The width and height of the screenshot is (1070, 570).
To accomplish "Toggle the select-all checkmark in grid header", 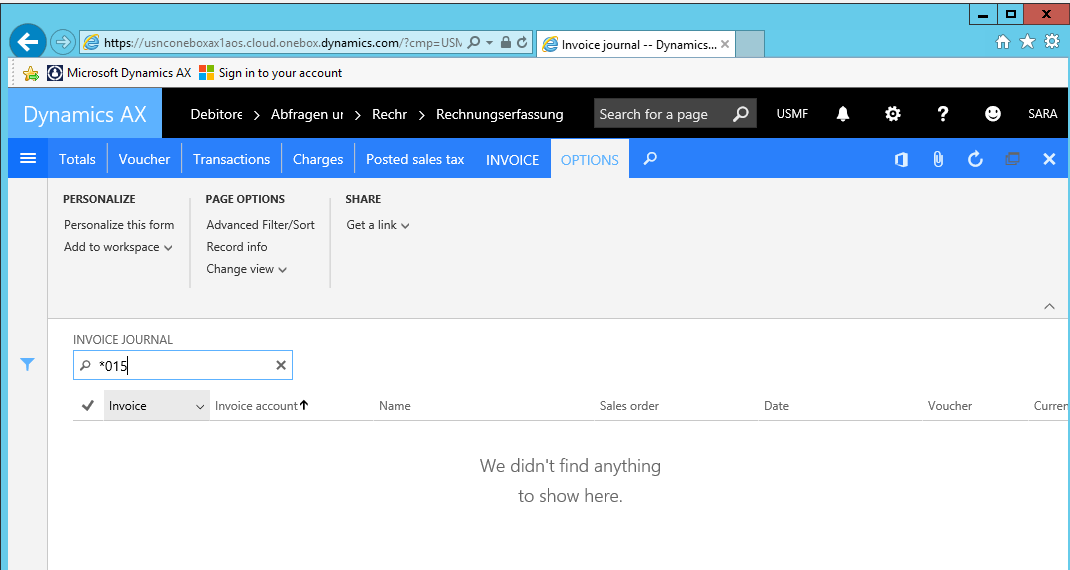I will coord(88,405).
